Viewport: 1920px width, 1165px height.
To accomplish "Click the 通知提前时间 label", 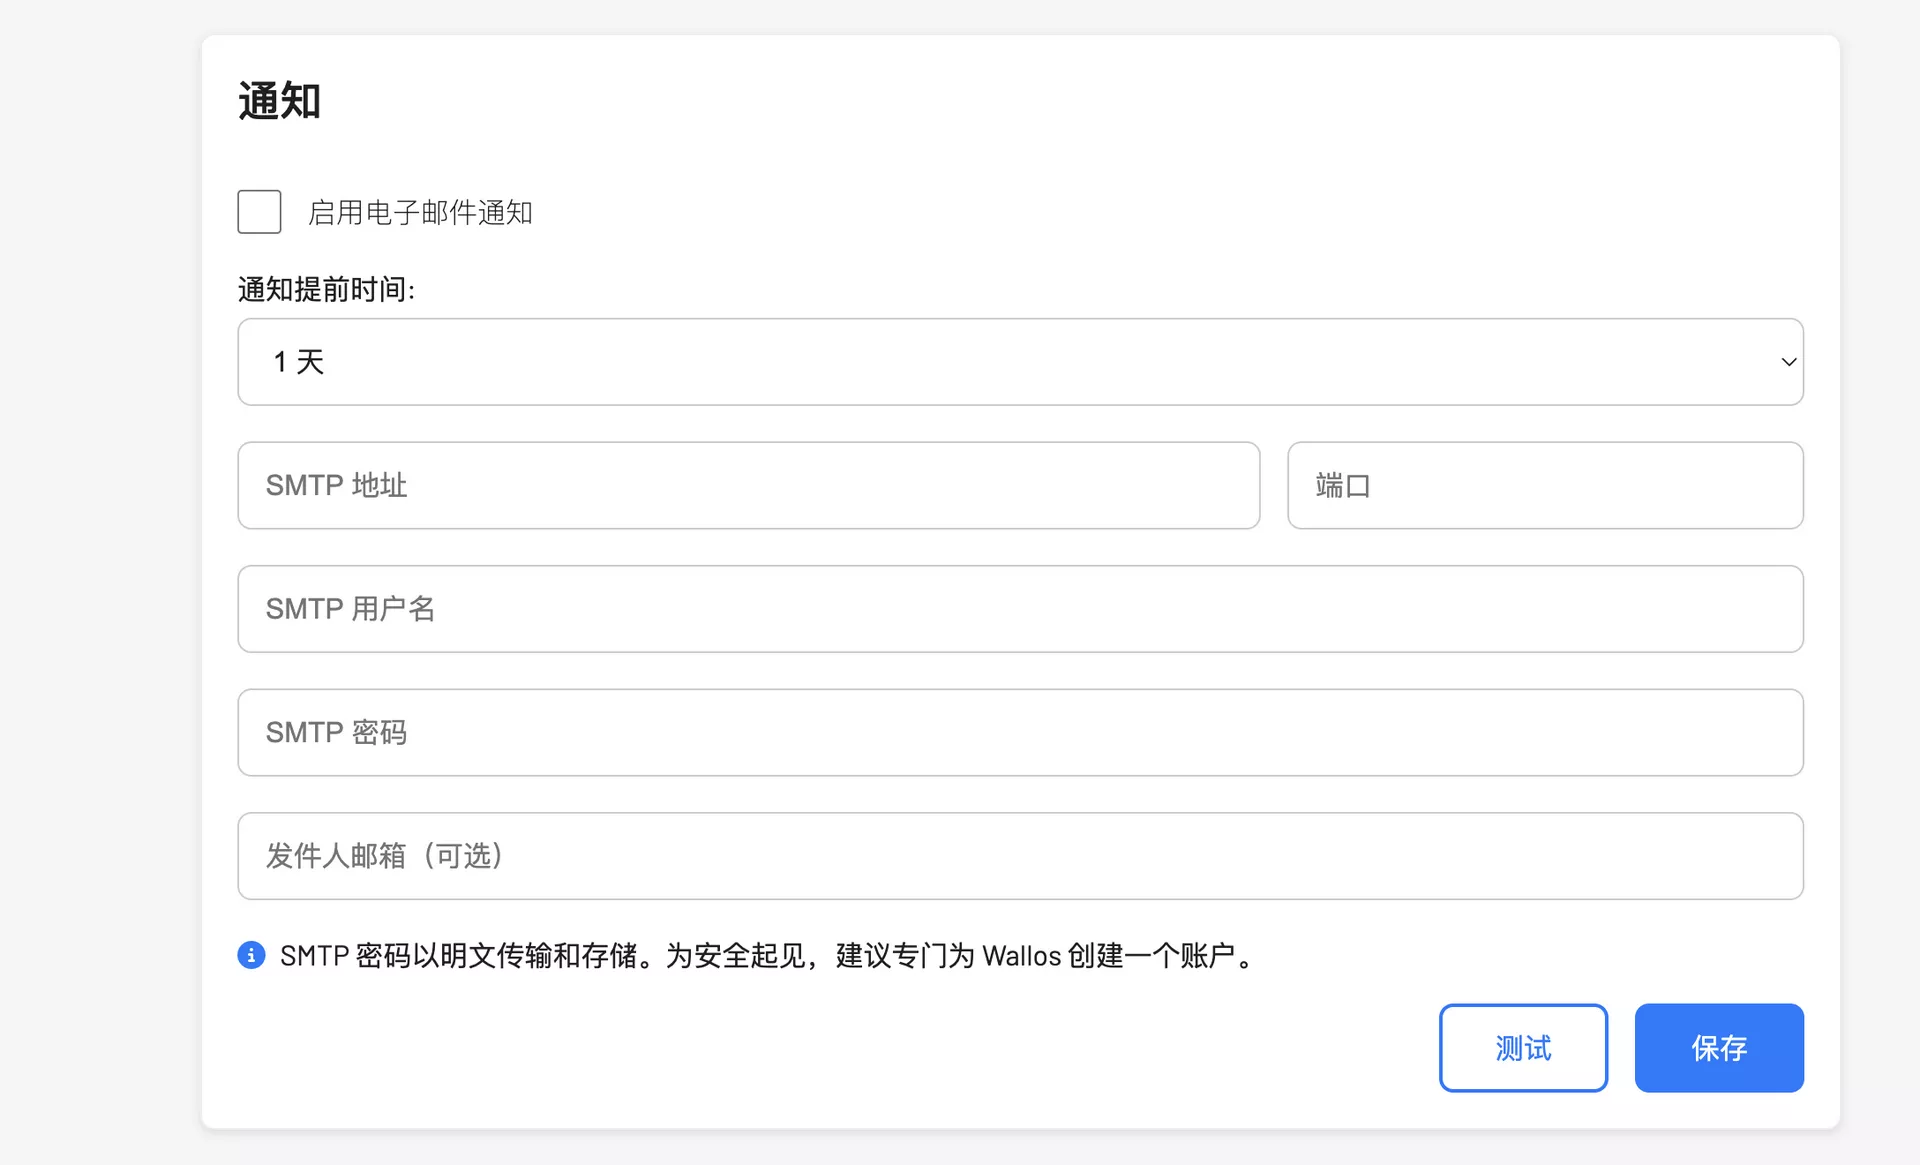I will (x=326, y=289).
